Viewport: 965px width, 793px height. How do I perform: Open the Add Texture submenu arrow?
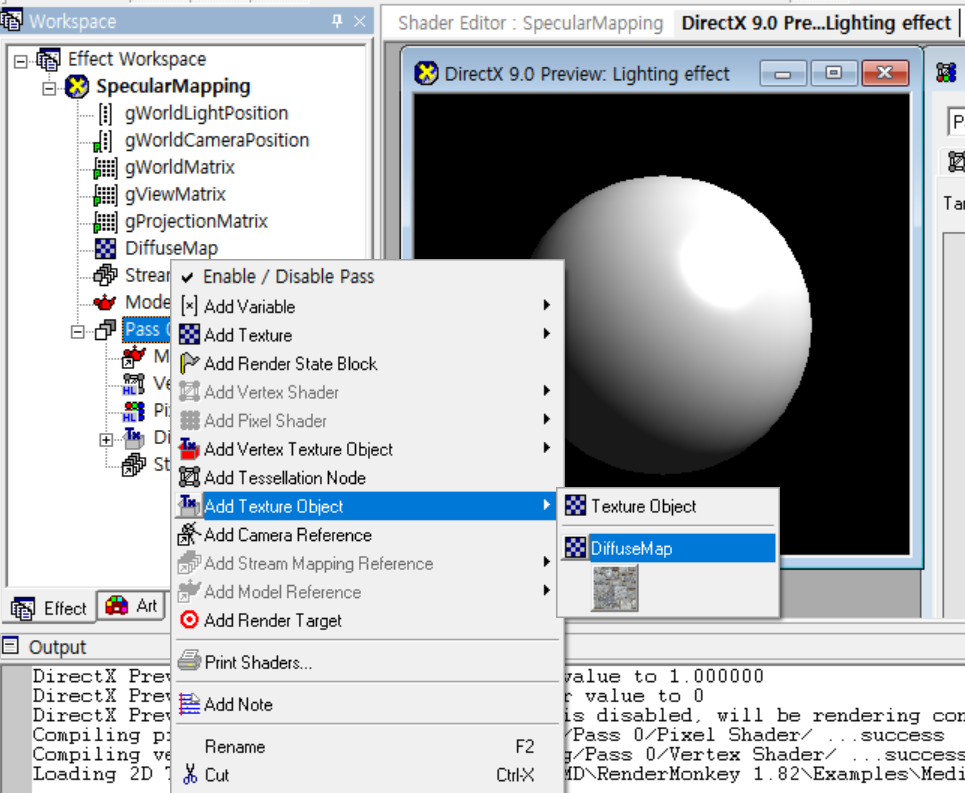tap(547, 334)
